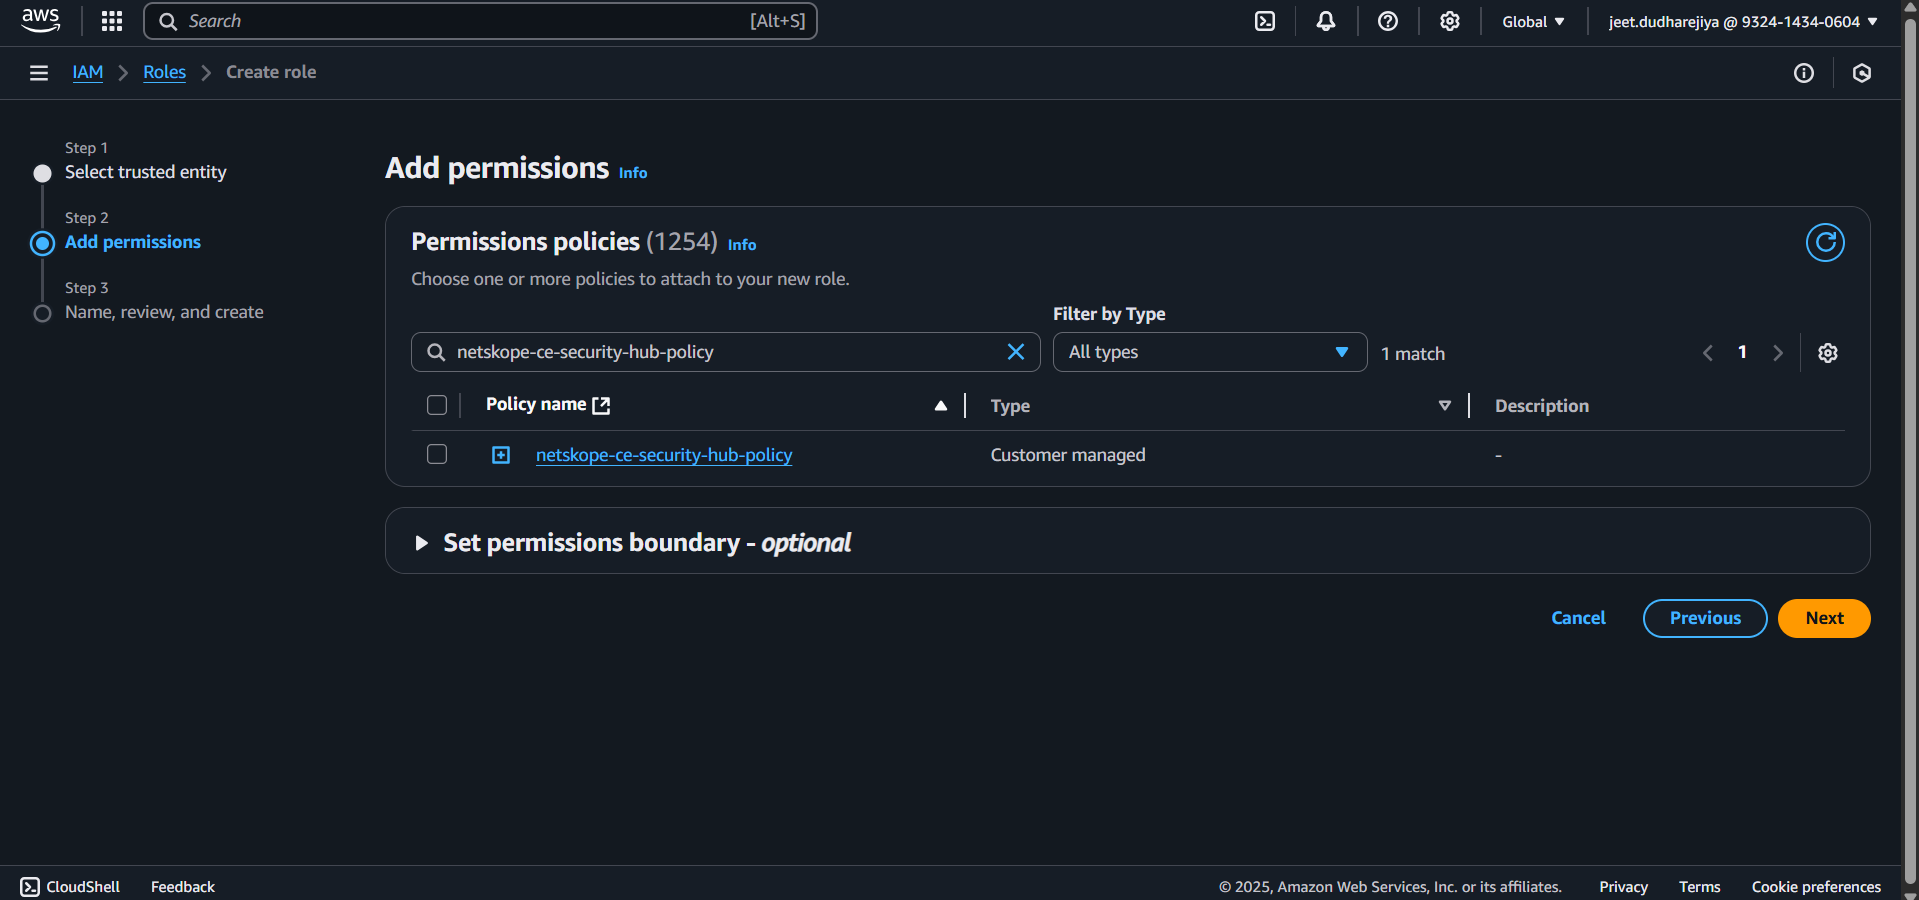Open table preferences gear icon

pos(1828,353)
